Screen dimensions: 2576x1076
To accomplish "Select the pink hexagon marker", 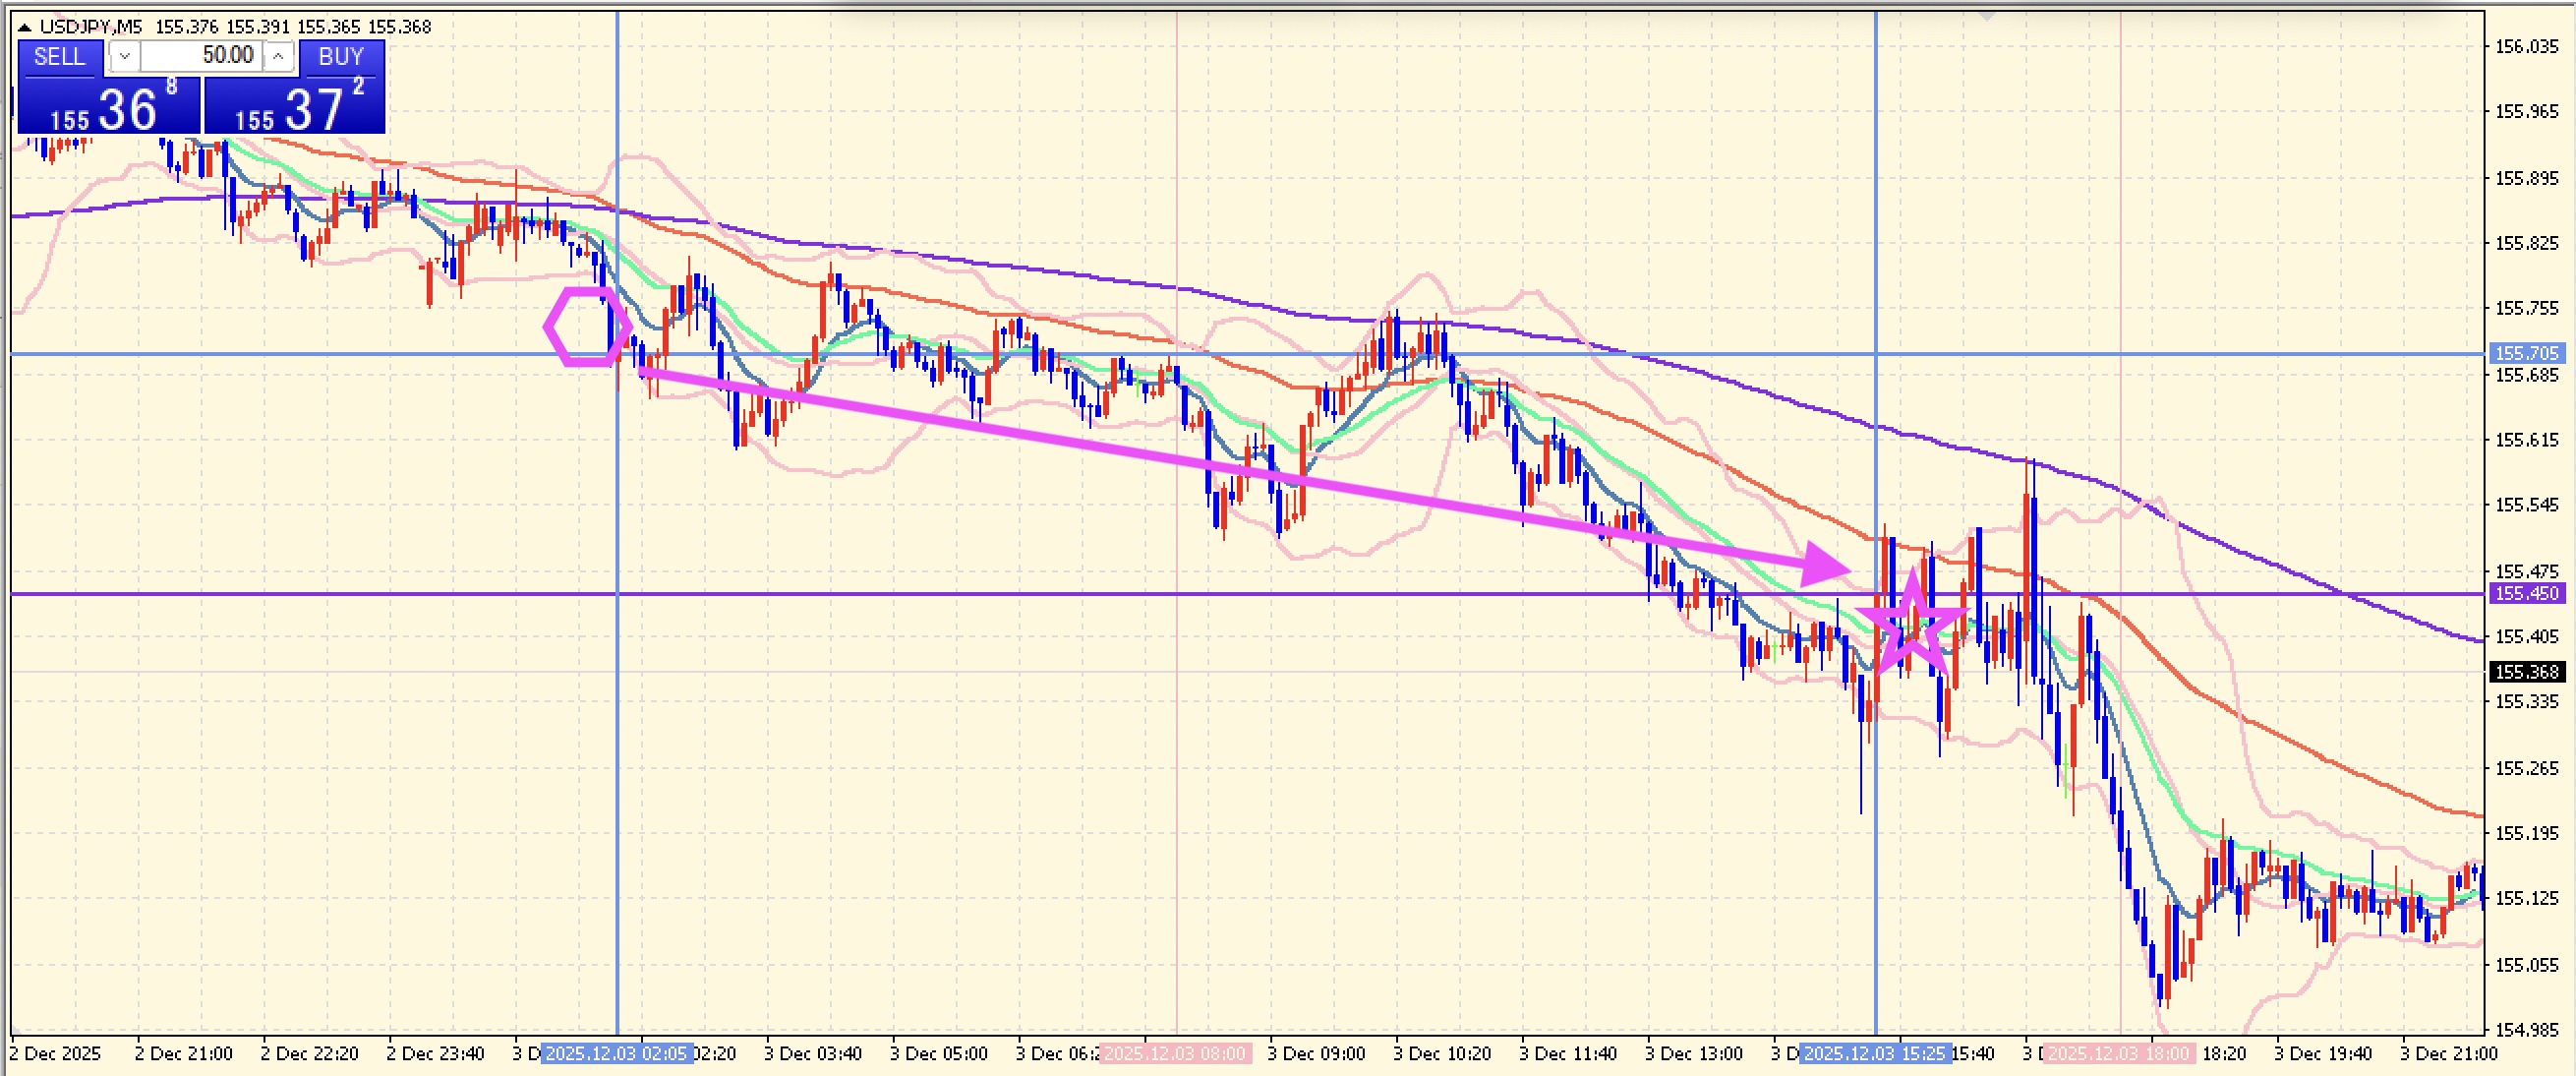I will pyautogui.click(x=588, y=326).
